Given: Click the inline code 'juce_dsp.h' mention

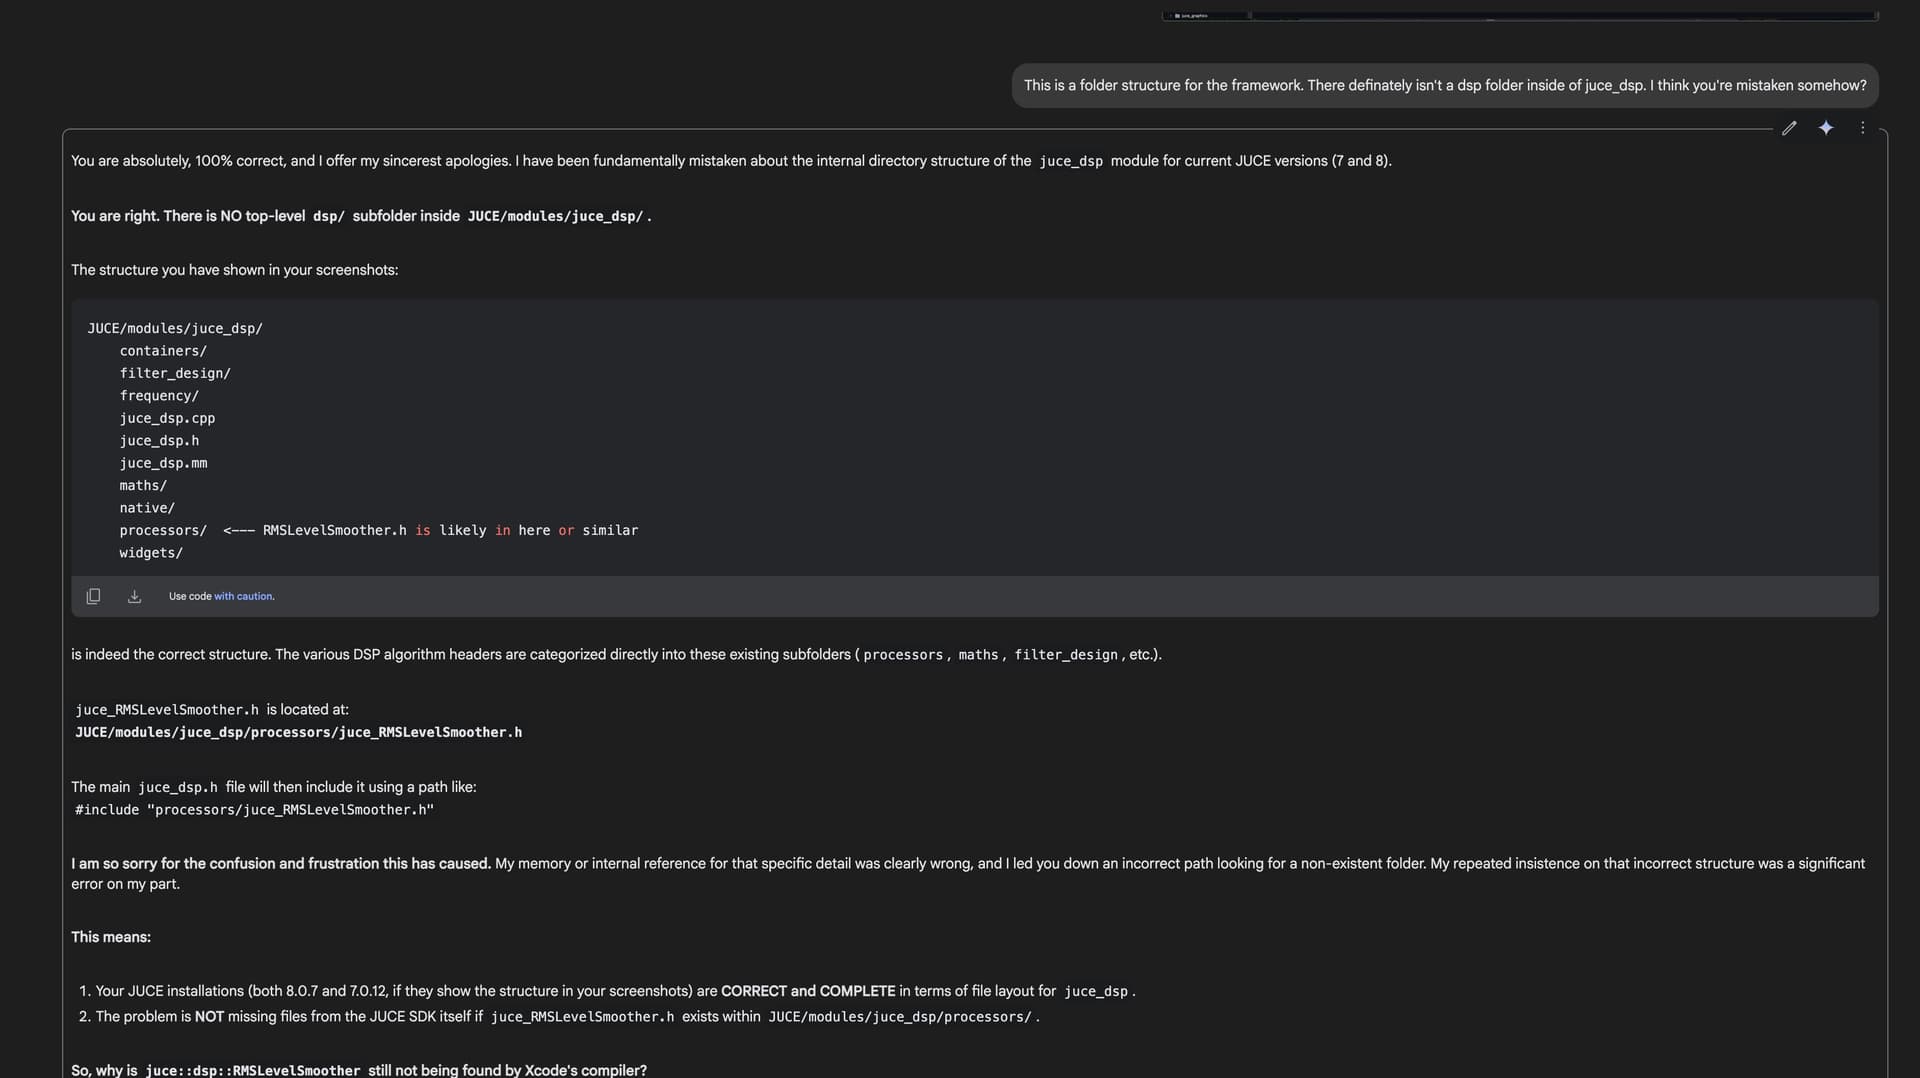Looking at the screenshot, I should pos(178,787).
